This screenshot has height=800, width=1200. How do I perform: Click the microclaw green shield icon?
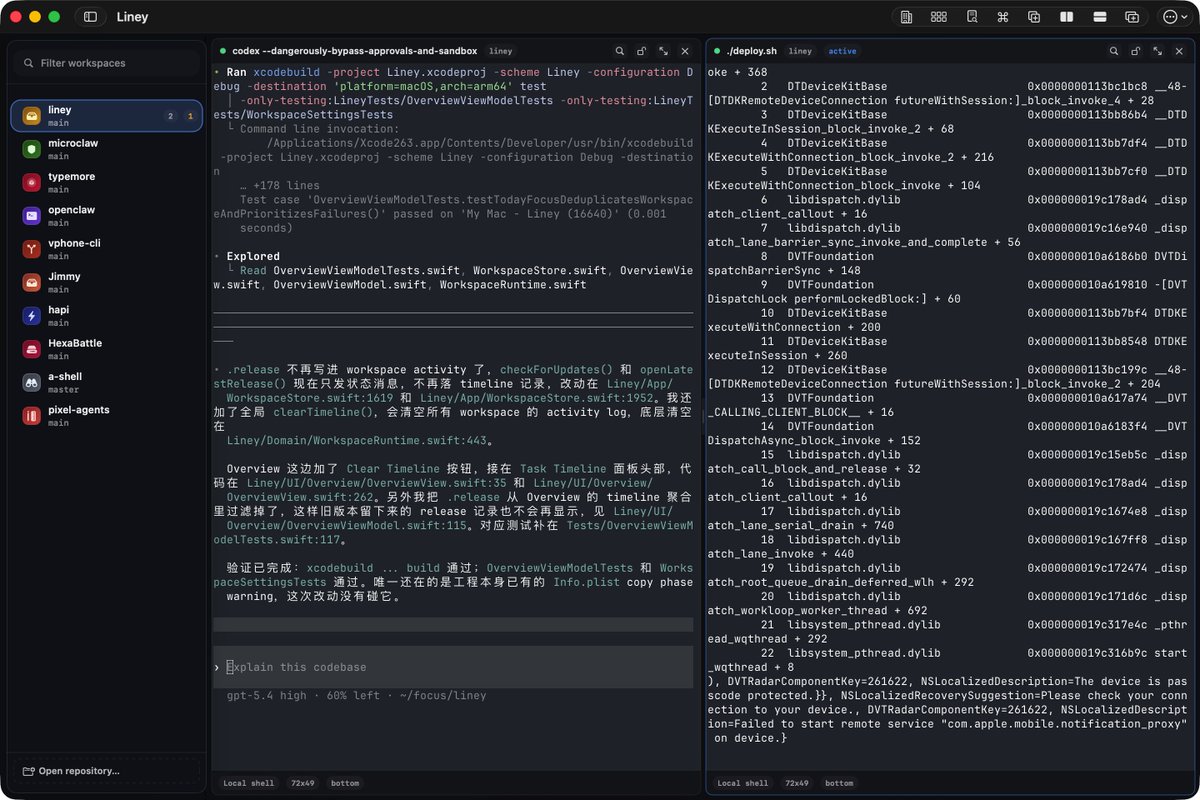pyautogui.click(x=32, y=149)
